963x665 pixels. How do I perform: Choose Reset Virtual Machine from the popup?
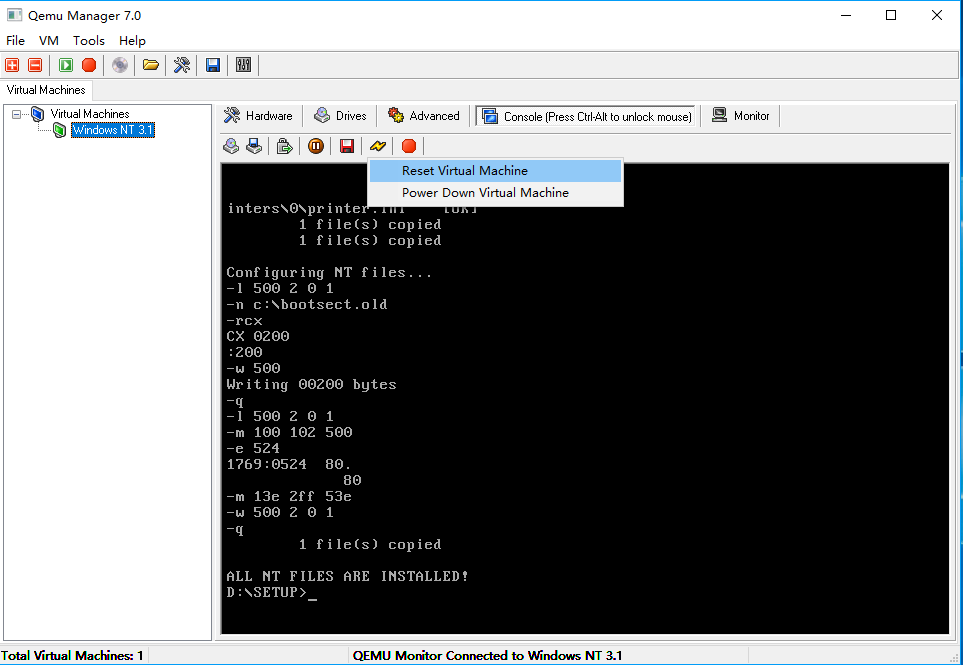tap(495, 171)
